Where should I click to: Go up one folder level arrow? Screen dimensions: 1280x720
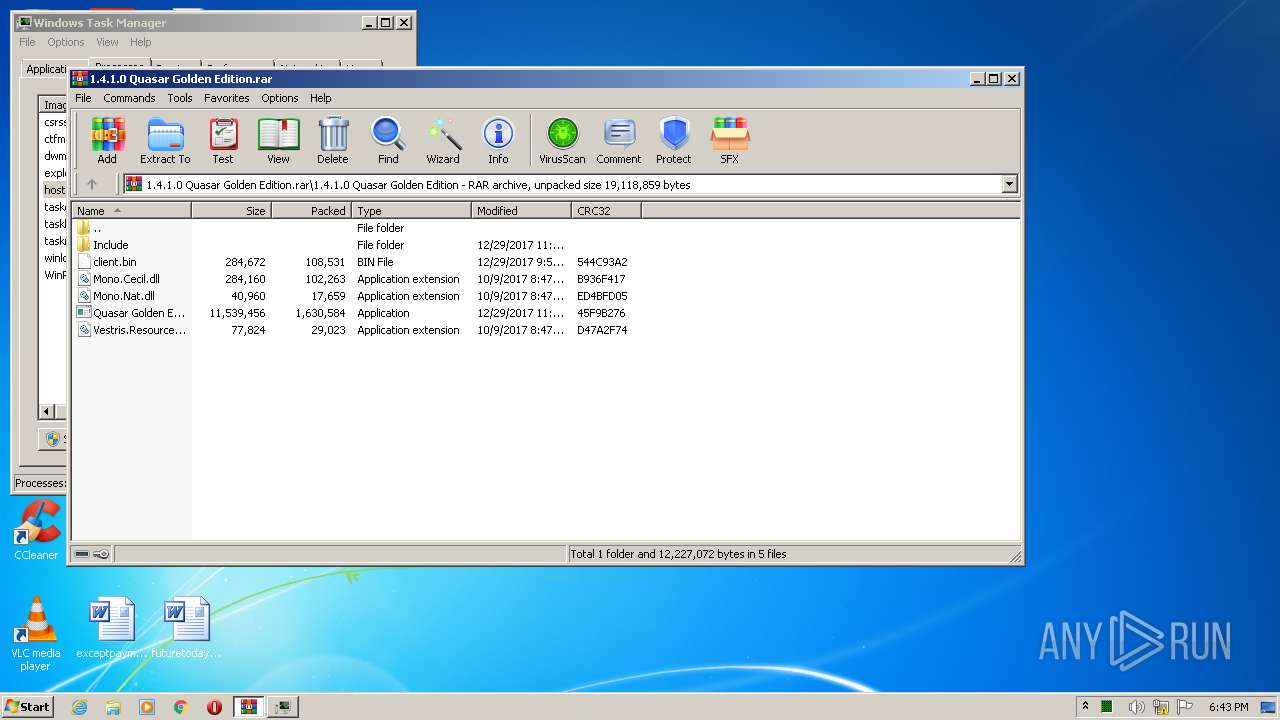coord(92,184)
